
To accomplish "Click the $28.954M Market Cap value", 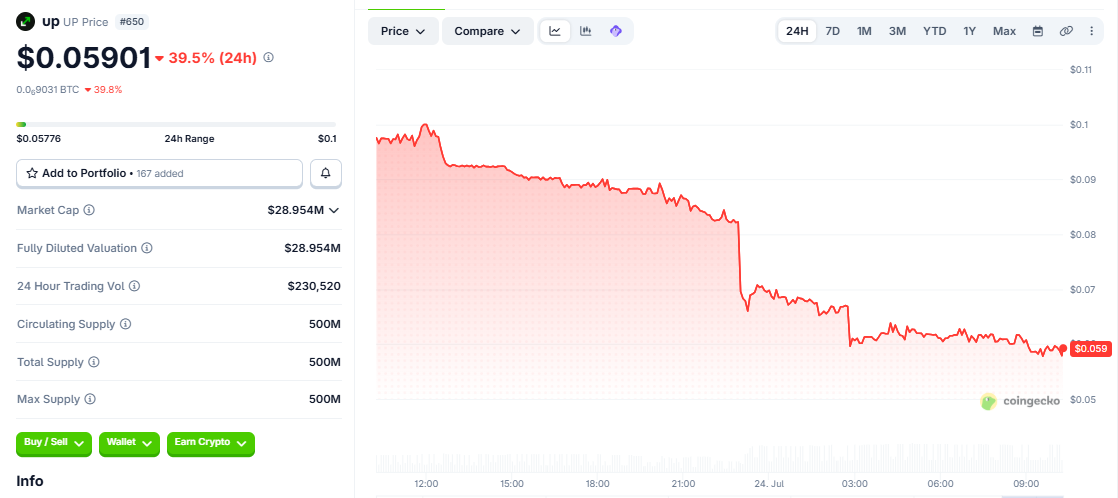I will point(296,210).
